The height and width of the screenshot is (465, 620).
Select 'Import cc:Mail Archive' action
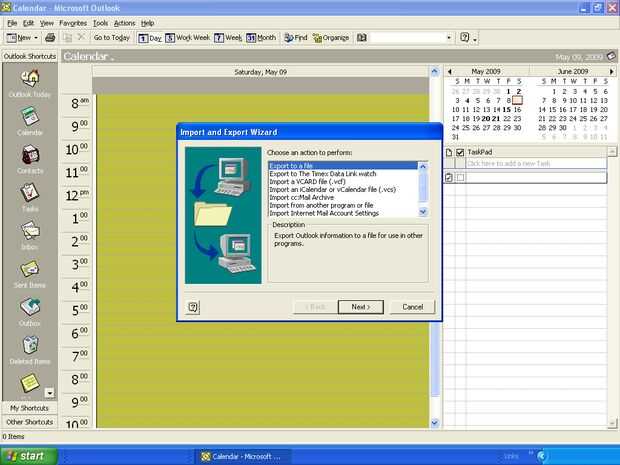pos(342,197)
